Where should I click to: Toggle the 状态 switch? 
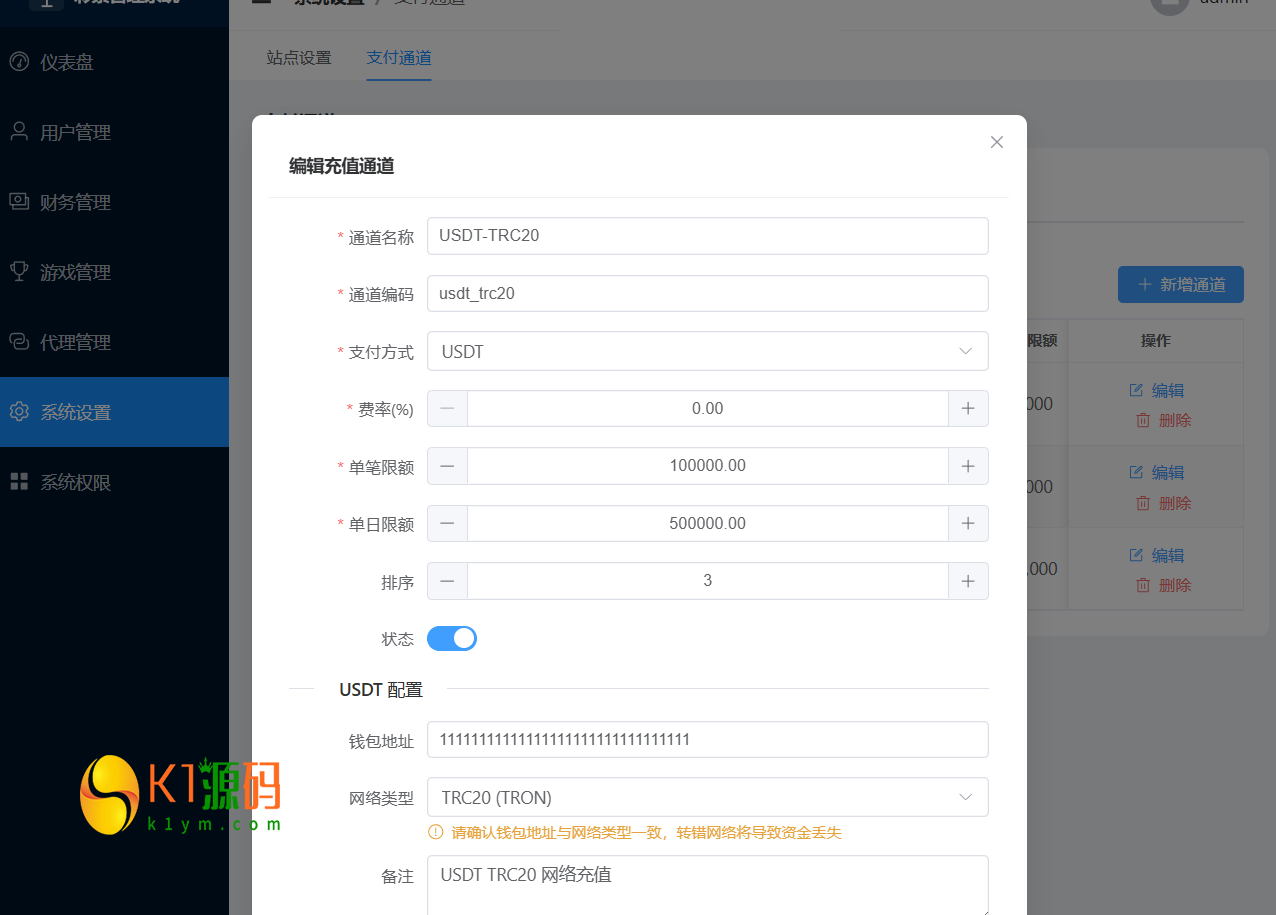click(x=452, y=638)
